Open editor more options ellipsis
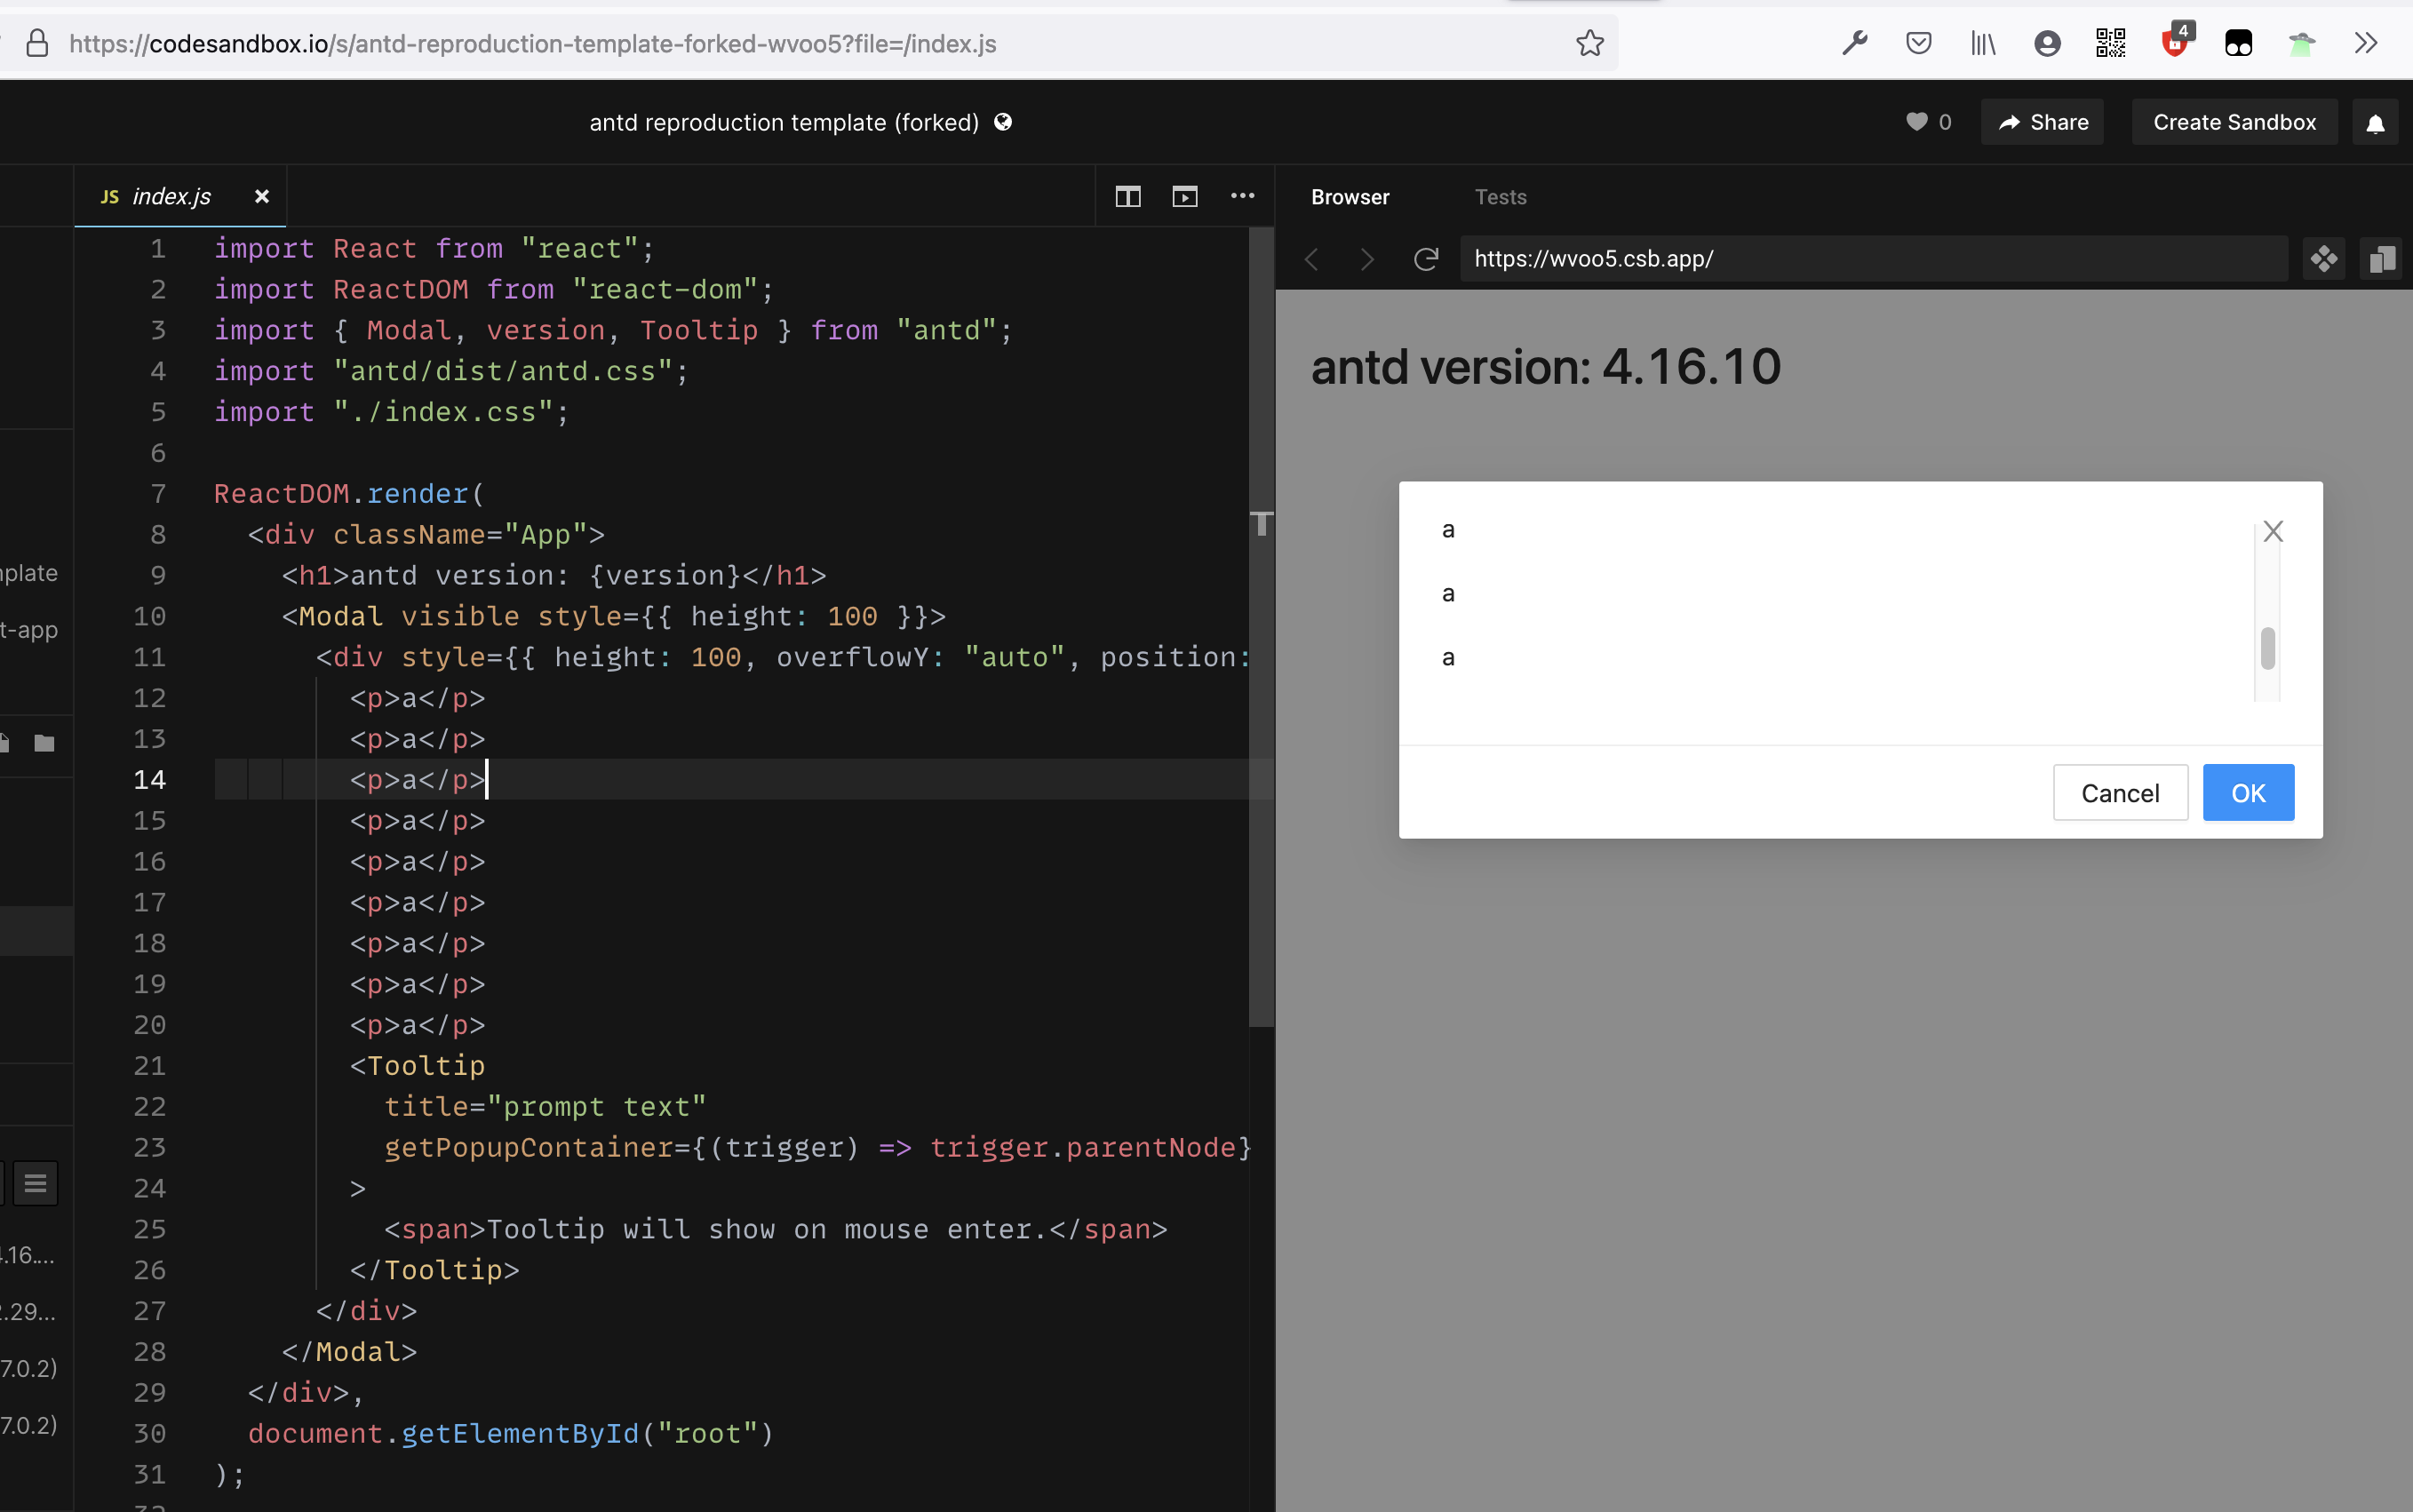 coord(1242,196)
